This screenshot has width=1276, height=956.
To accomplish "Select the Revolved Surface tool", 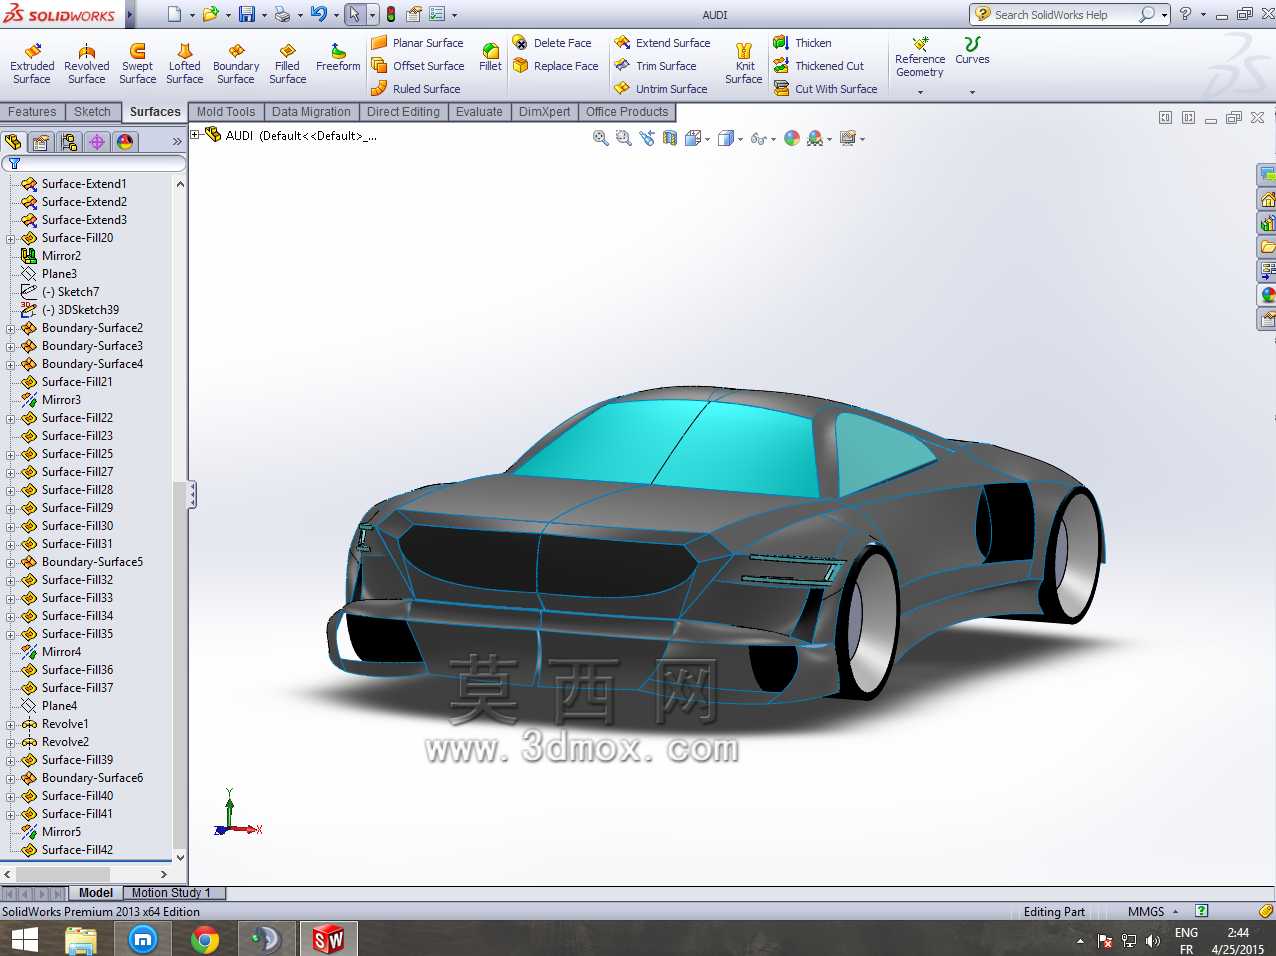I will (x=87, y=64).
